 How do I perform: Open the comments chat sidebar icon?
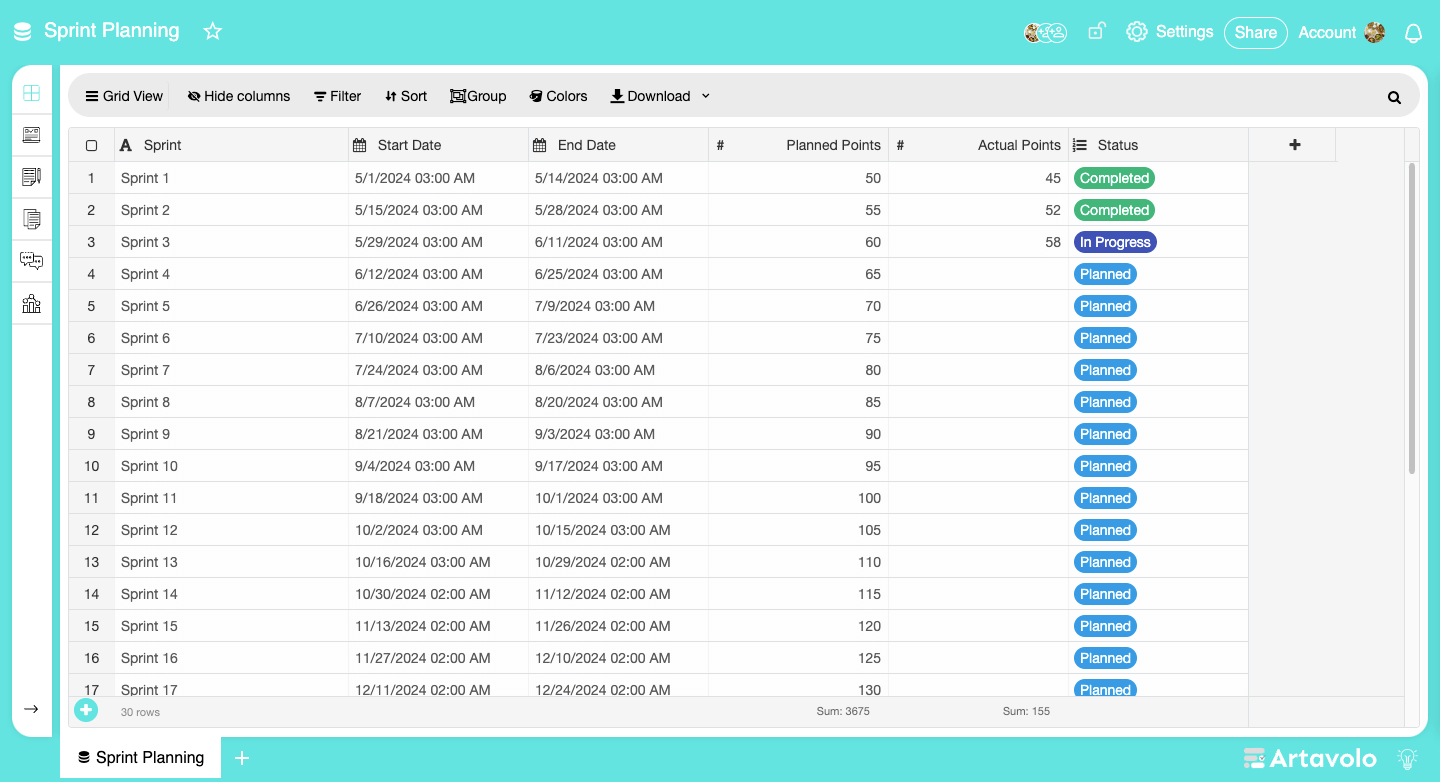(32, 261)
